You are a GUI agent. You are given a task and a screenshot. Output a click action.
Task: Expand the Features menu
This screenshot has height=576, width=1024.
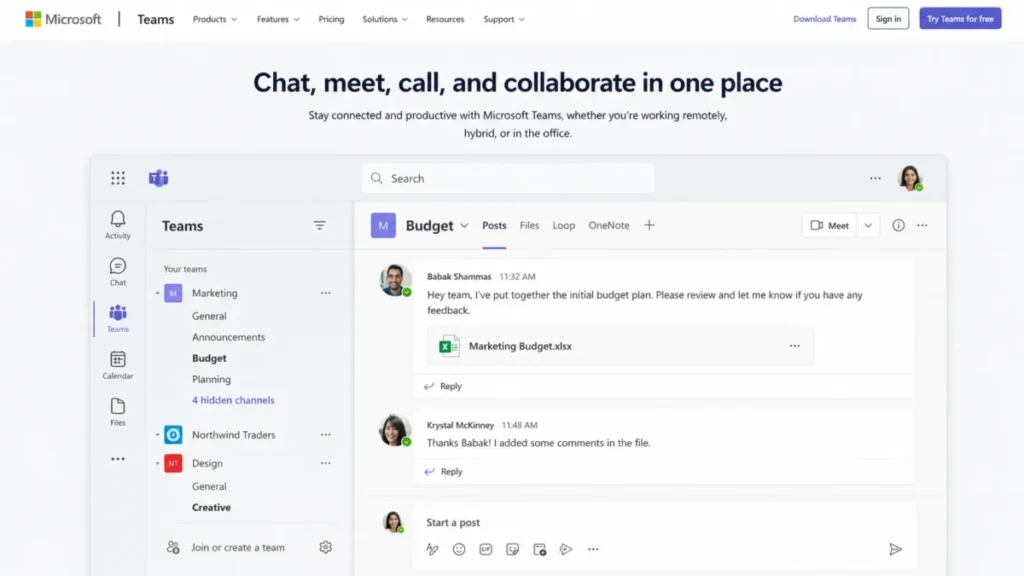(278, 19)
